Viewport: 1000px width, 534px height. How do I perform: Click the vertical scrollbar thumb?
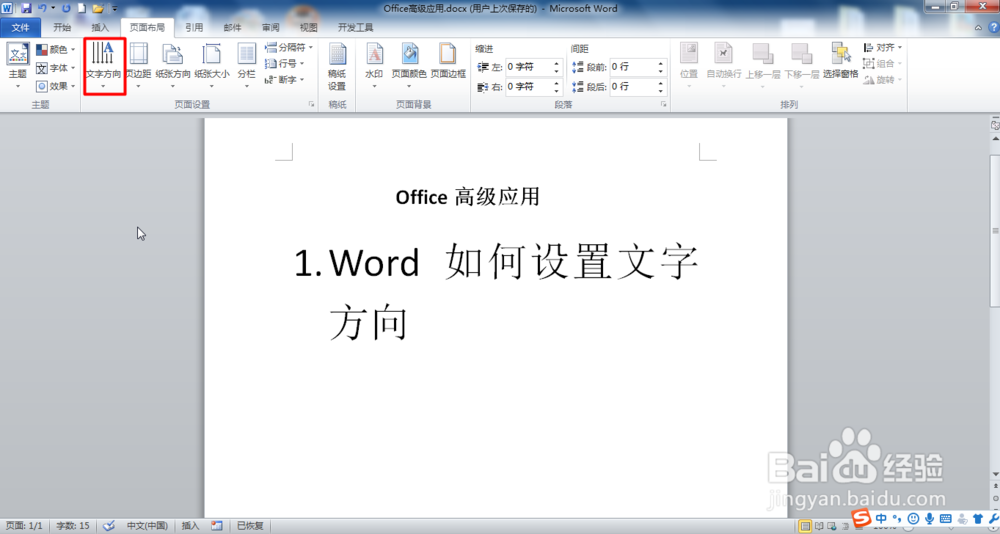coord(995,231)
